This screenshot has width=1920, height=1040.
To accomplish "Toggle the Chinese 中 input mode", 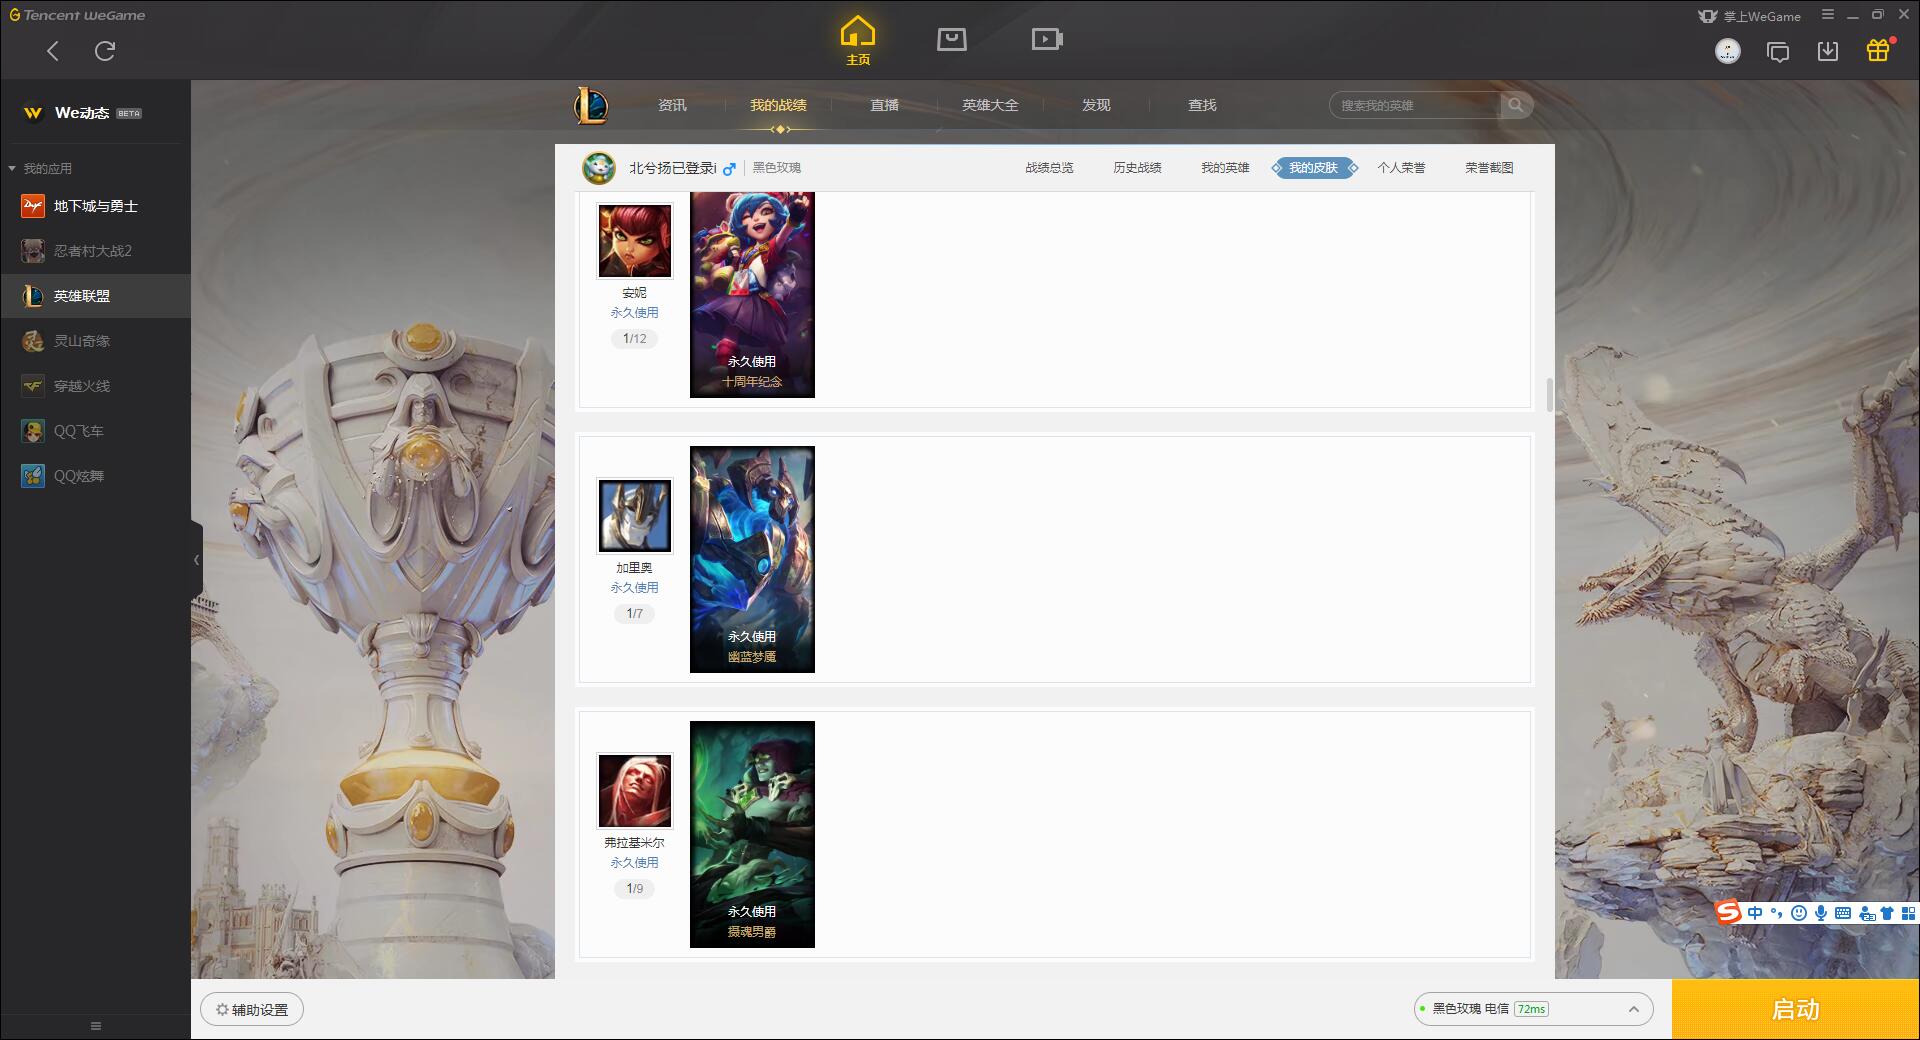I will click(1755, 913).
